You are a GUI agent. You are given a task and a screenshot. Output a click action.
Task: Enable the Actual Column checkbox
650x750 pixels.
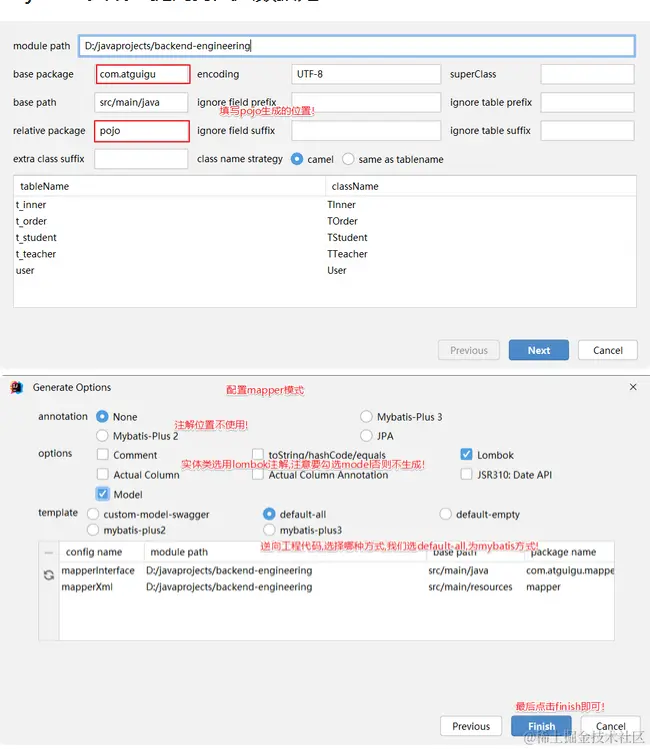[x=102, y=474]
